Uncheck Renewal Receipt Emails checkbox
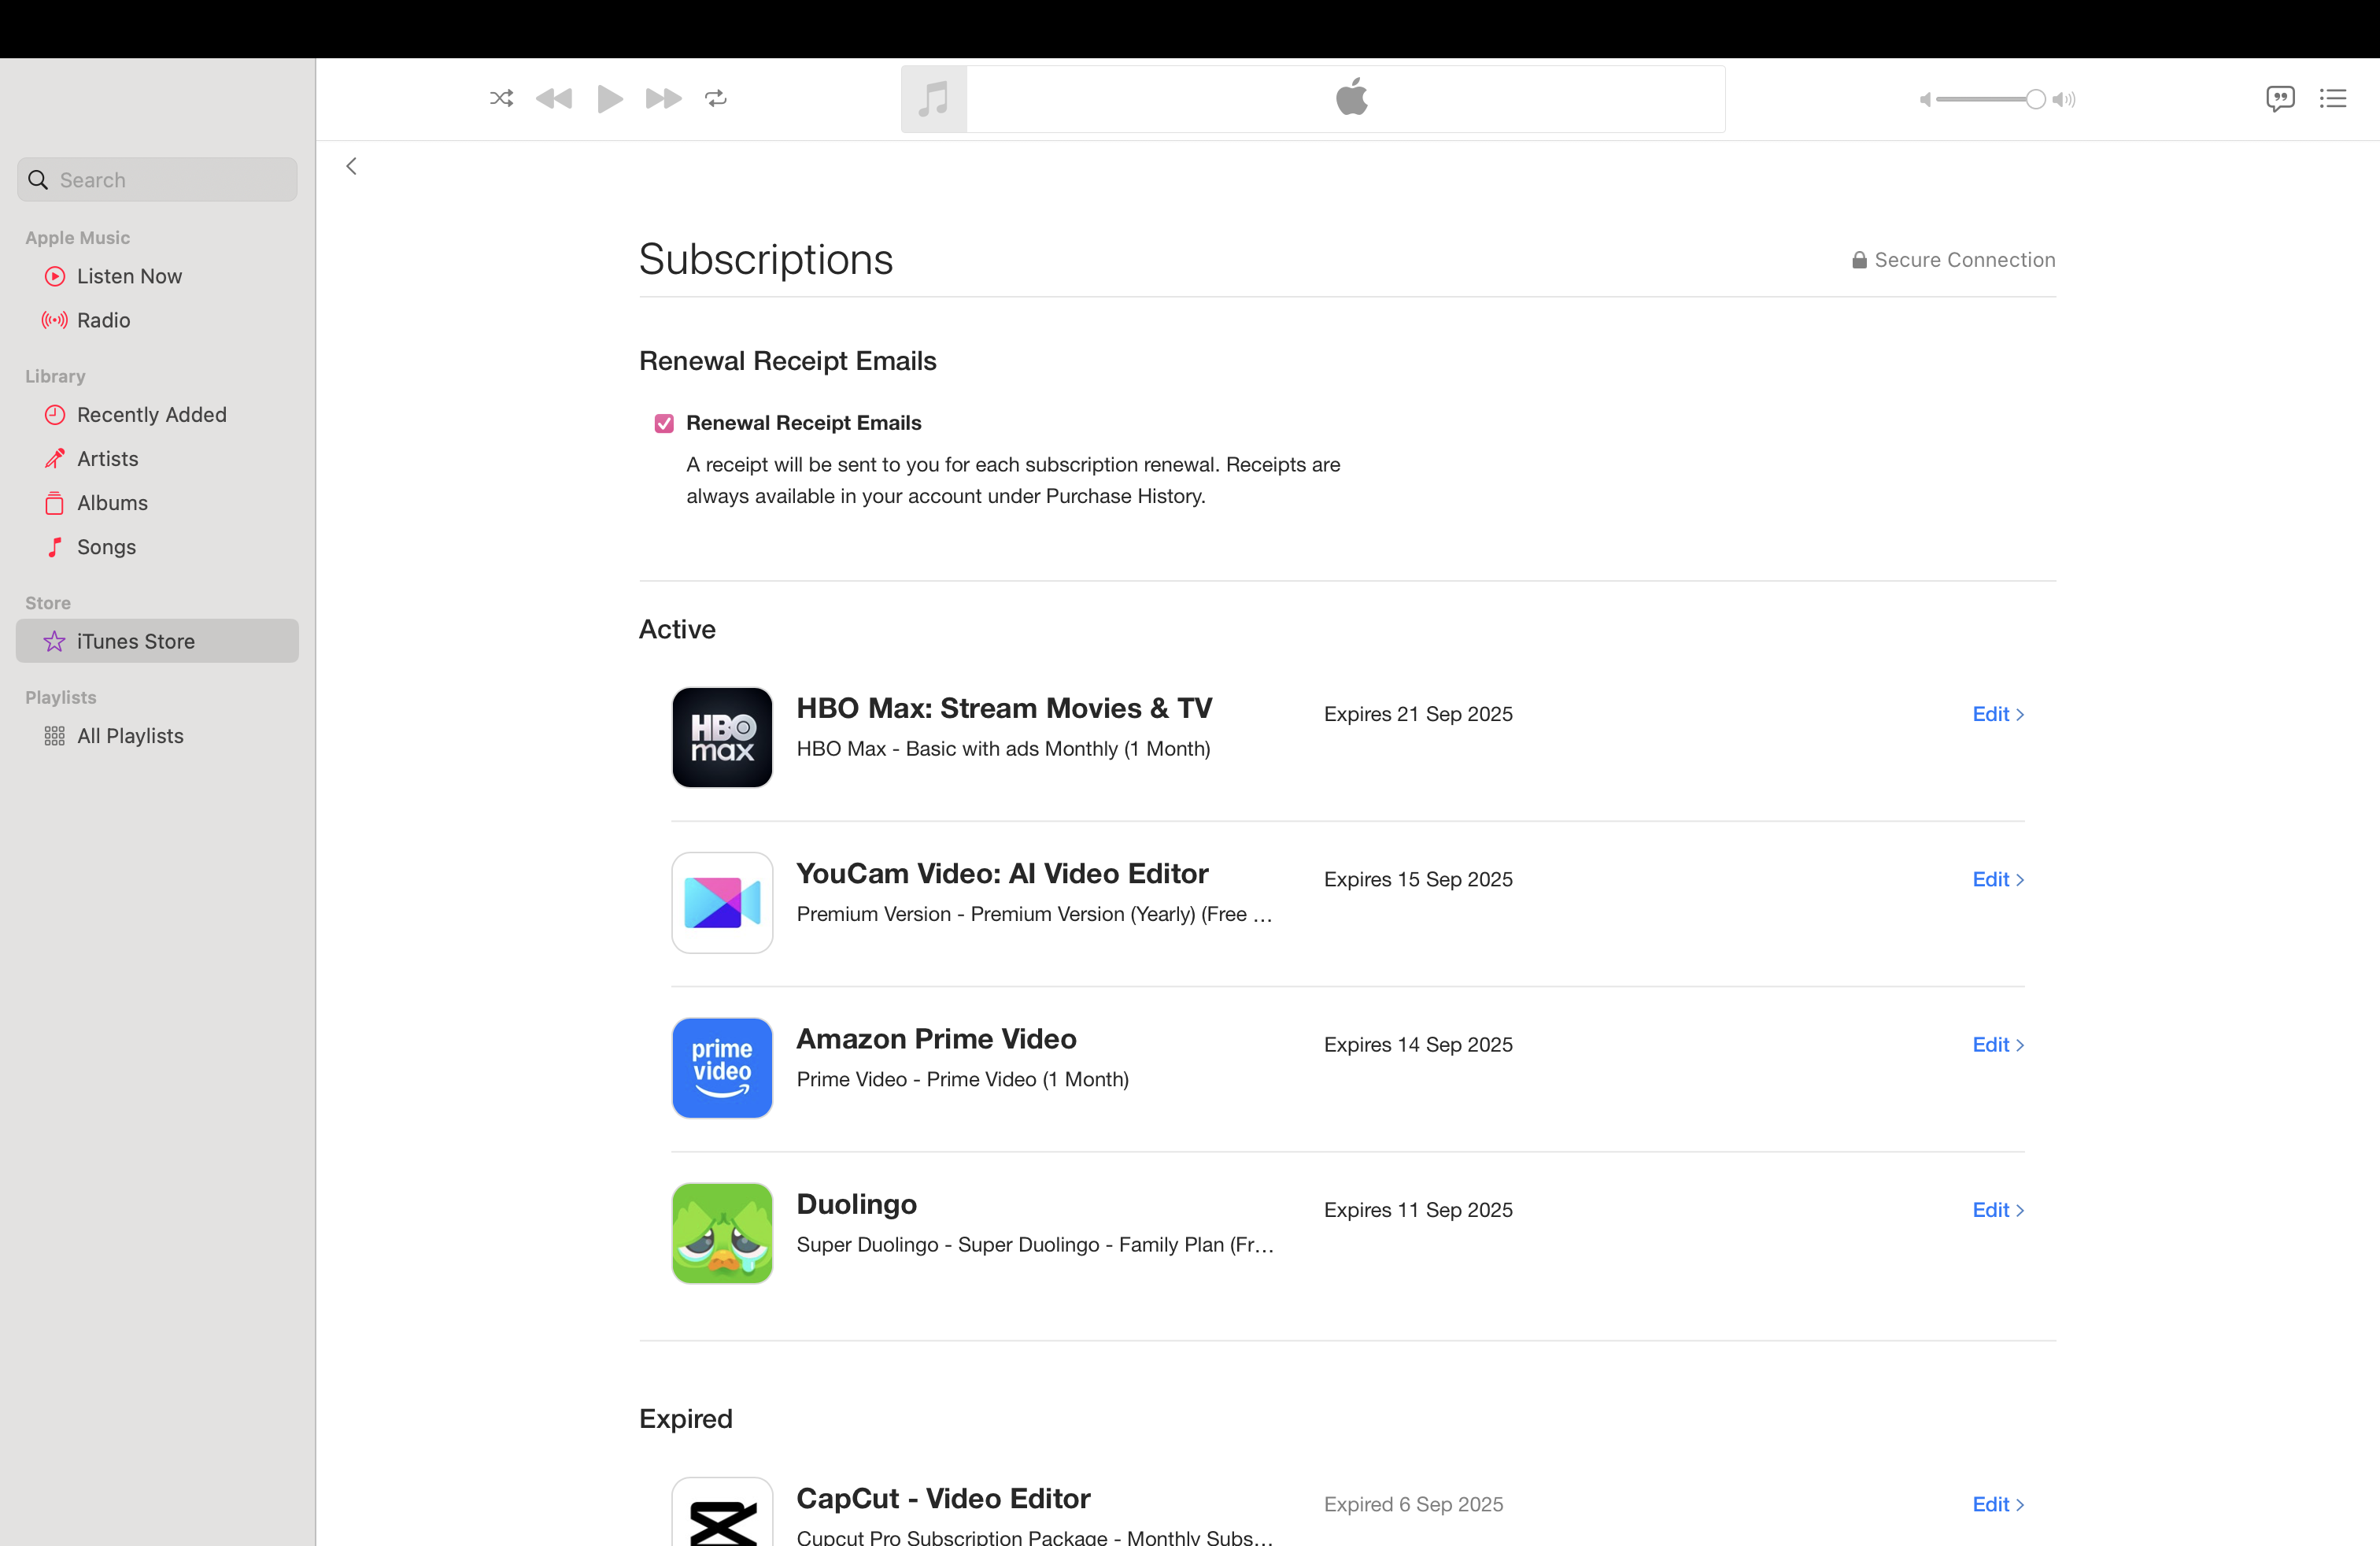 point(664,424)
